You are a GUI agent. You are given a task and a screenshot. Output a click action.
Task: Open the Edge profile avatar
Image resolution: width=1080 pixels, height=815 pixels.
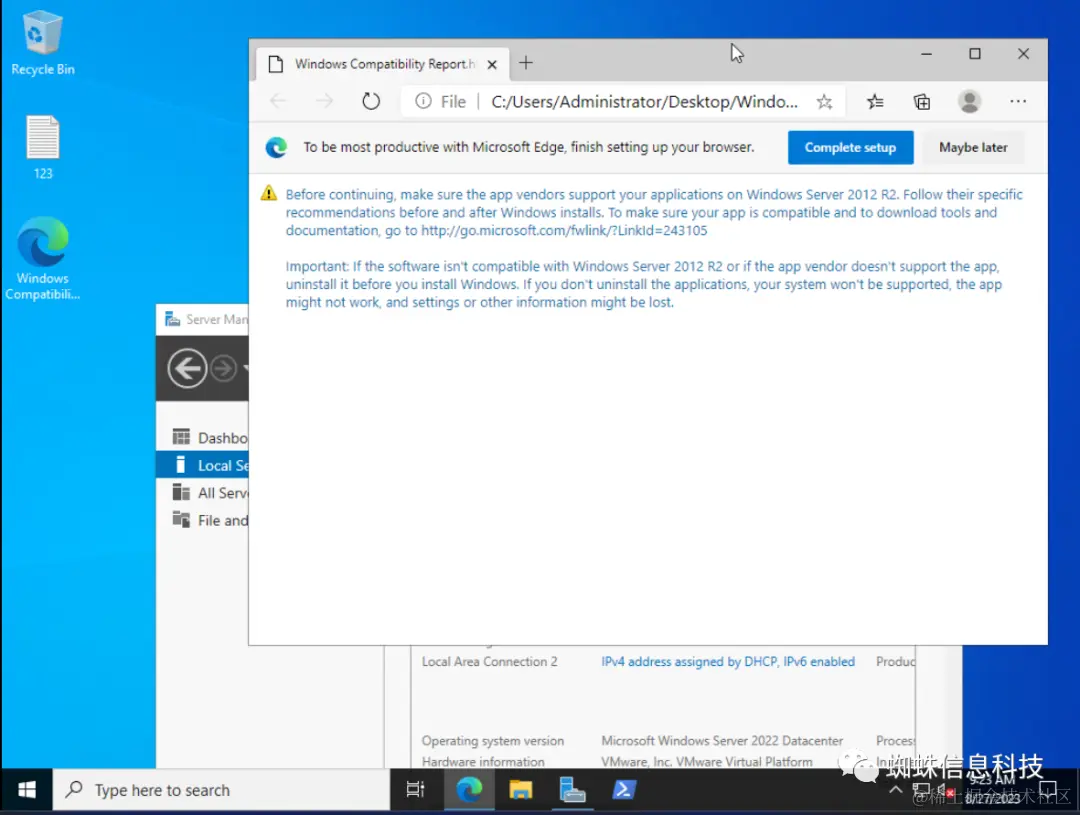coord(969,102)
